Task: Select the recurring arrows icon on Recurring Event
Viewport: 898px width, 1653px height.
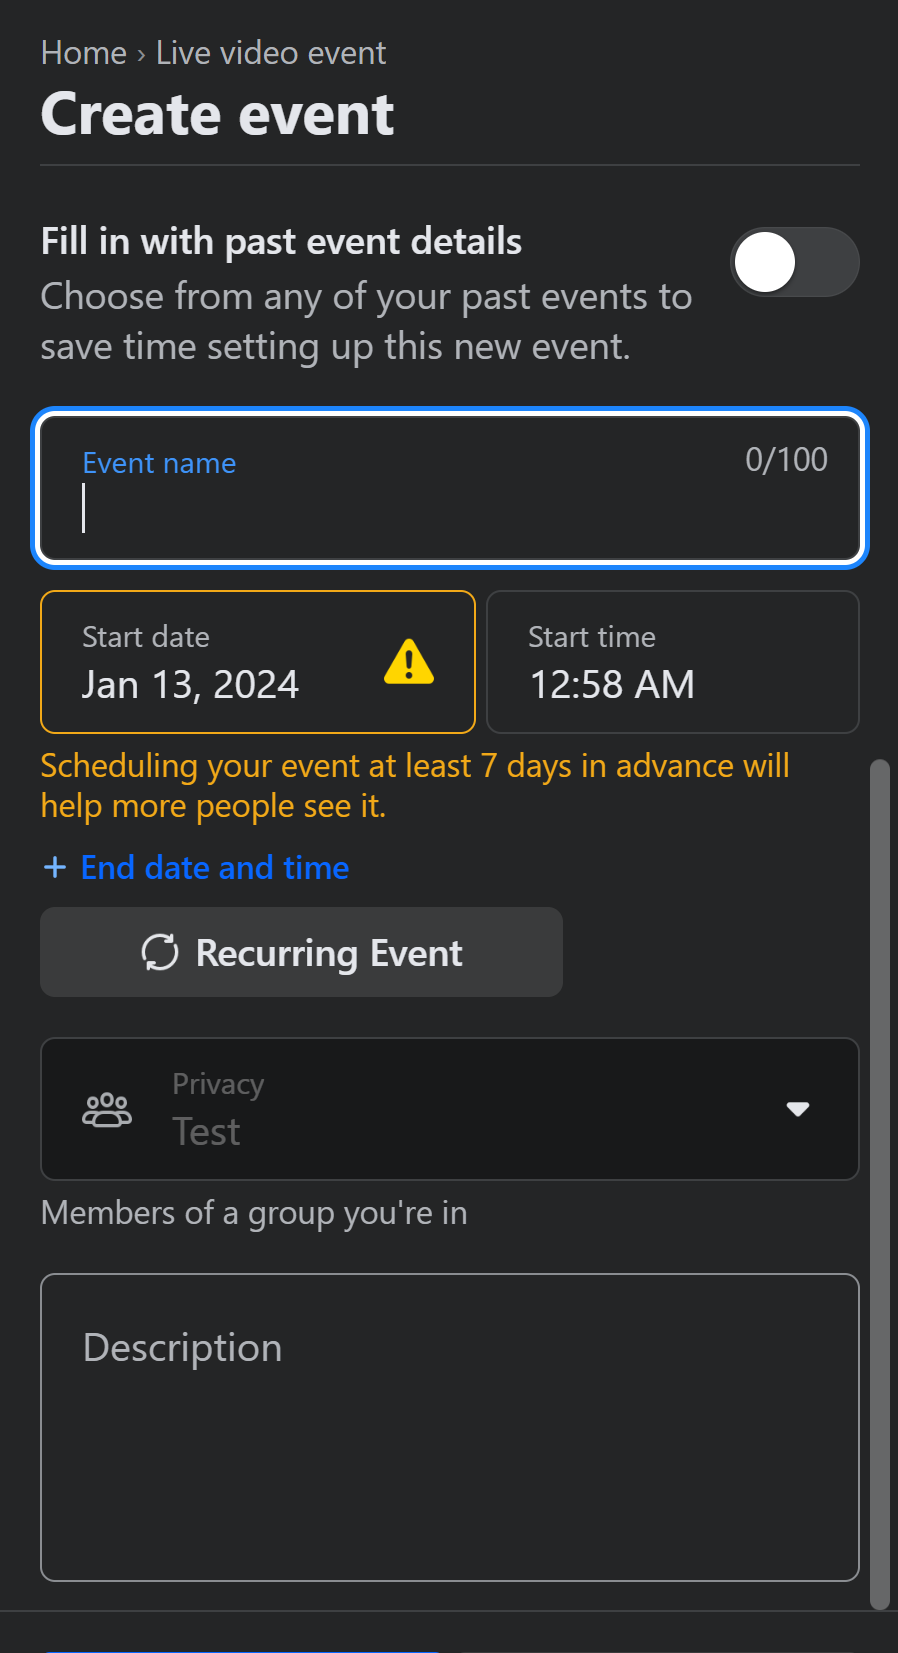Action: pyautogui.click(x=161, y=953)
